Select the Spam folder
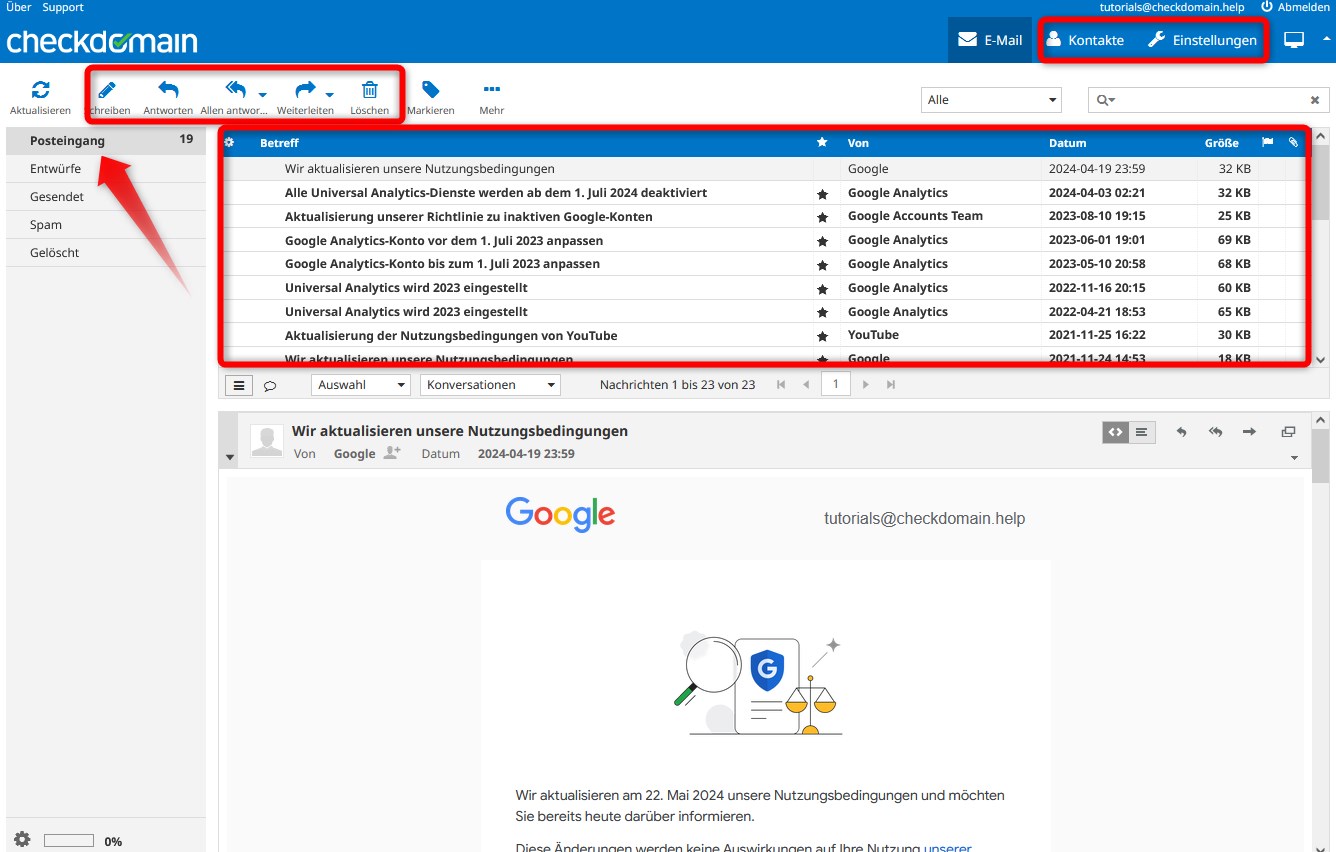Viewport: 1336px width, 852px height. coord(106,225)
